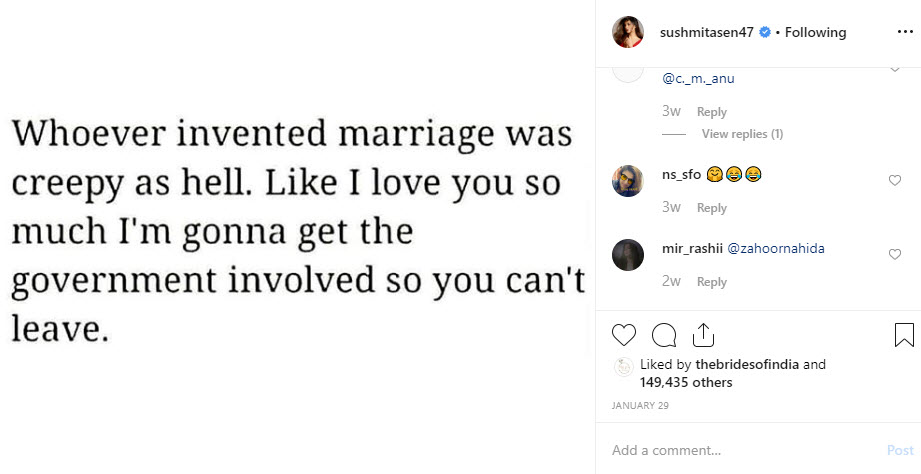Reply to mir_rashii's comment
Screen dimensions: 921x474
point(712,282)
